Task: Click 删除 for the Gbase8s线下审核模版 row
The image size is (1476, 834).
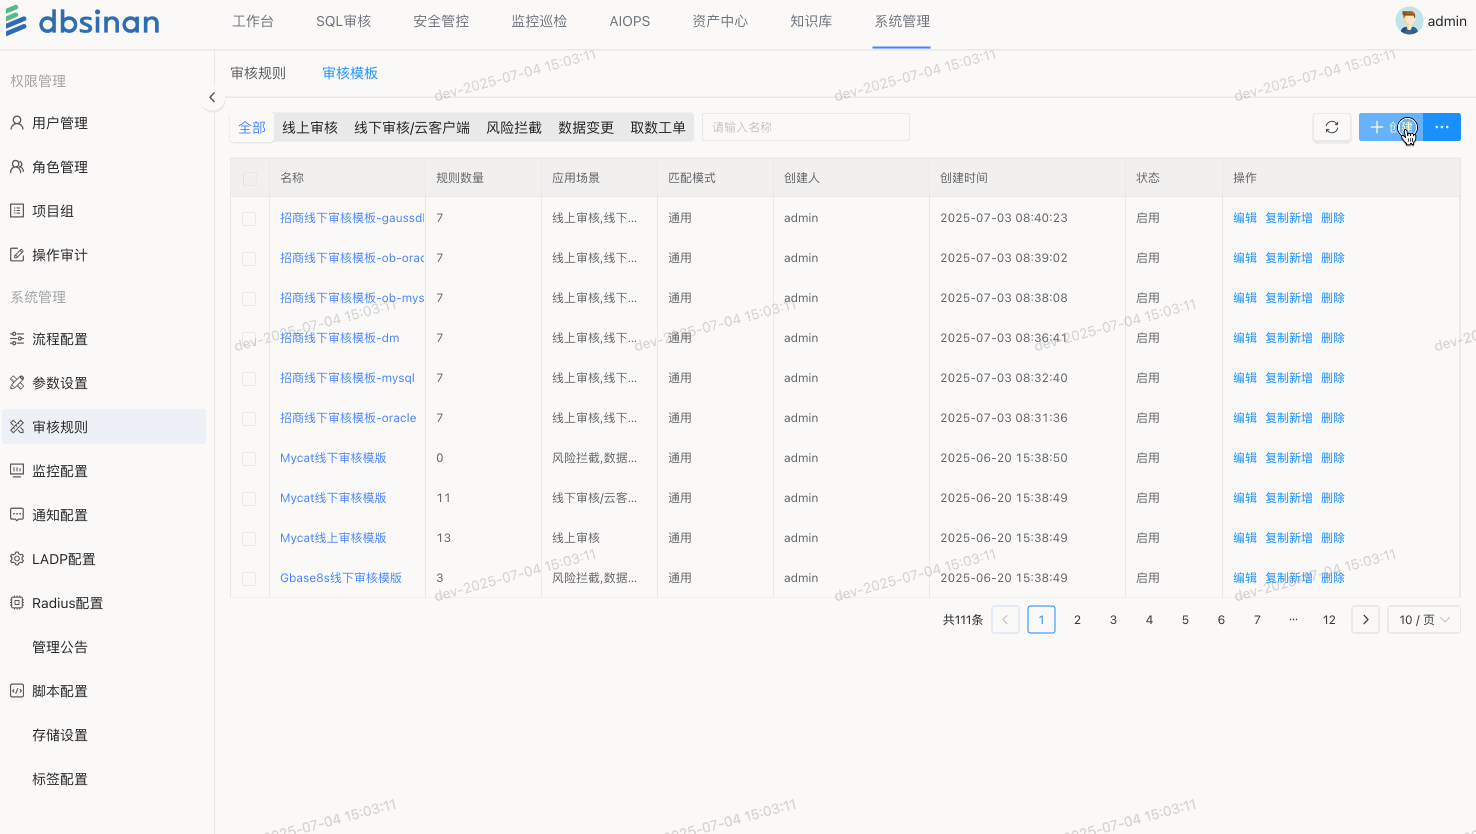Action: click(1332, 578)
